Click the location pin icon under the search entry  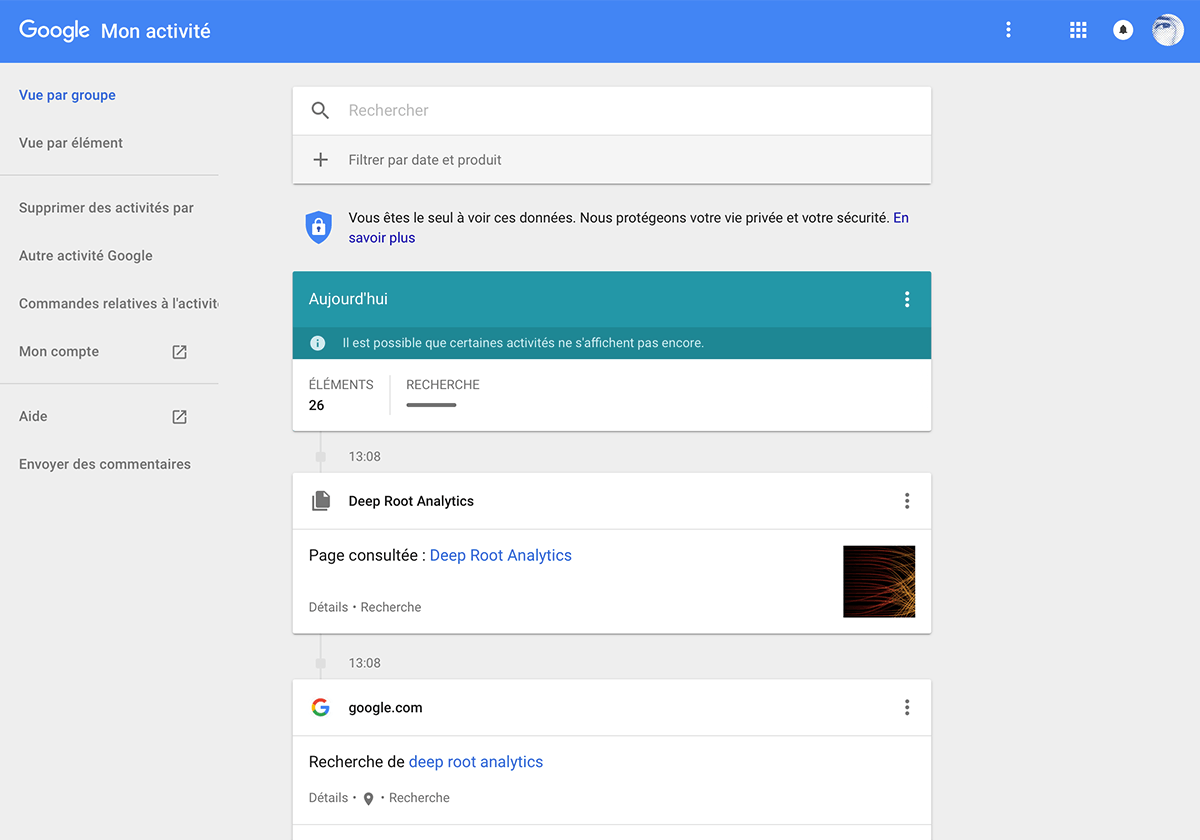pos(368,798)
